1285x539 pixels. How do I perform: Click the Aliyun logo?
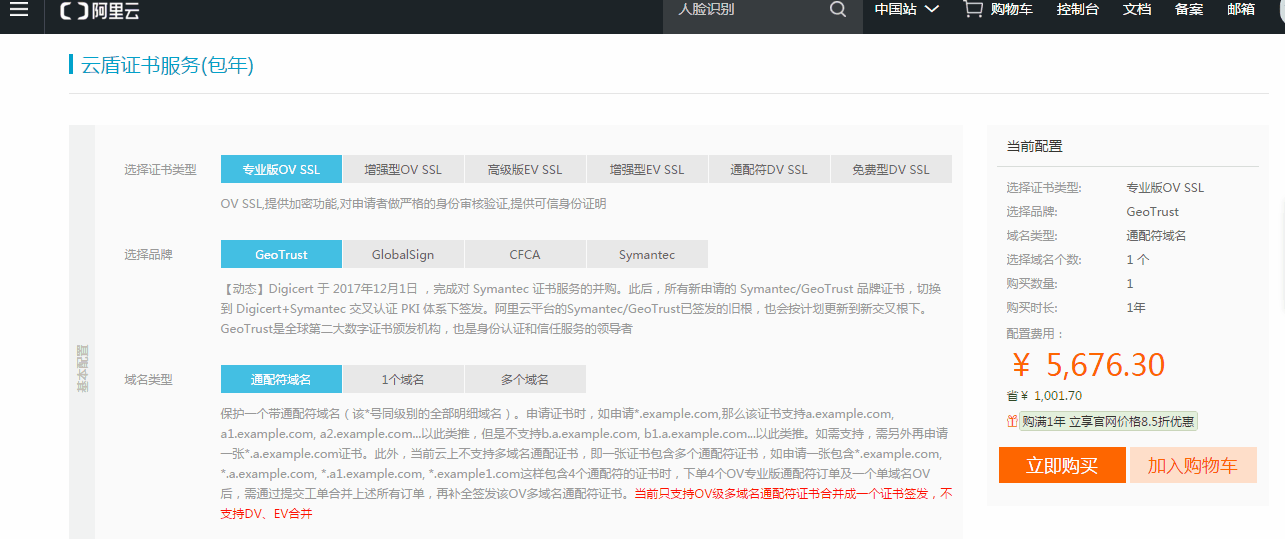click(x=98, y=10)
